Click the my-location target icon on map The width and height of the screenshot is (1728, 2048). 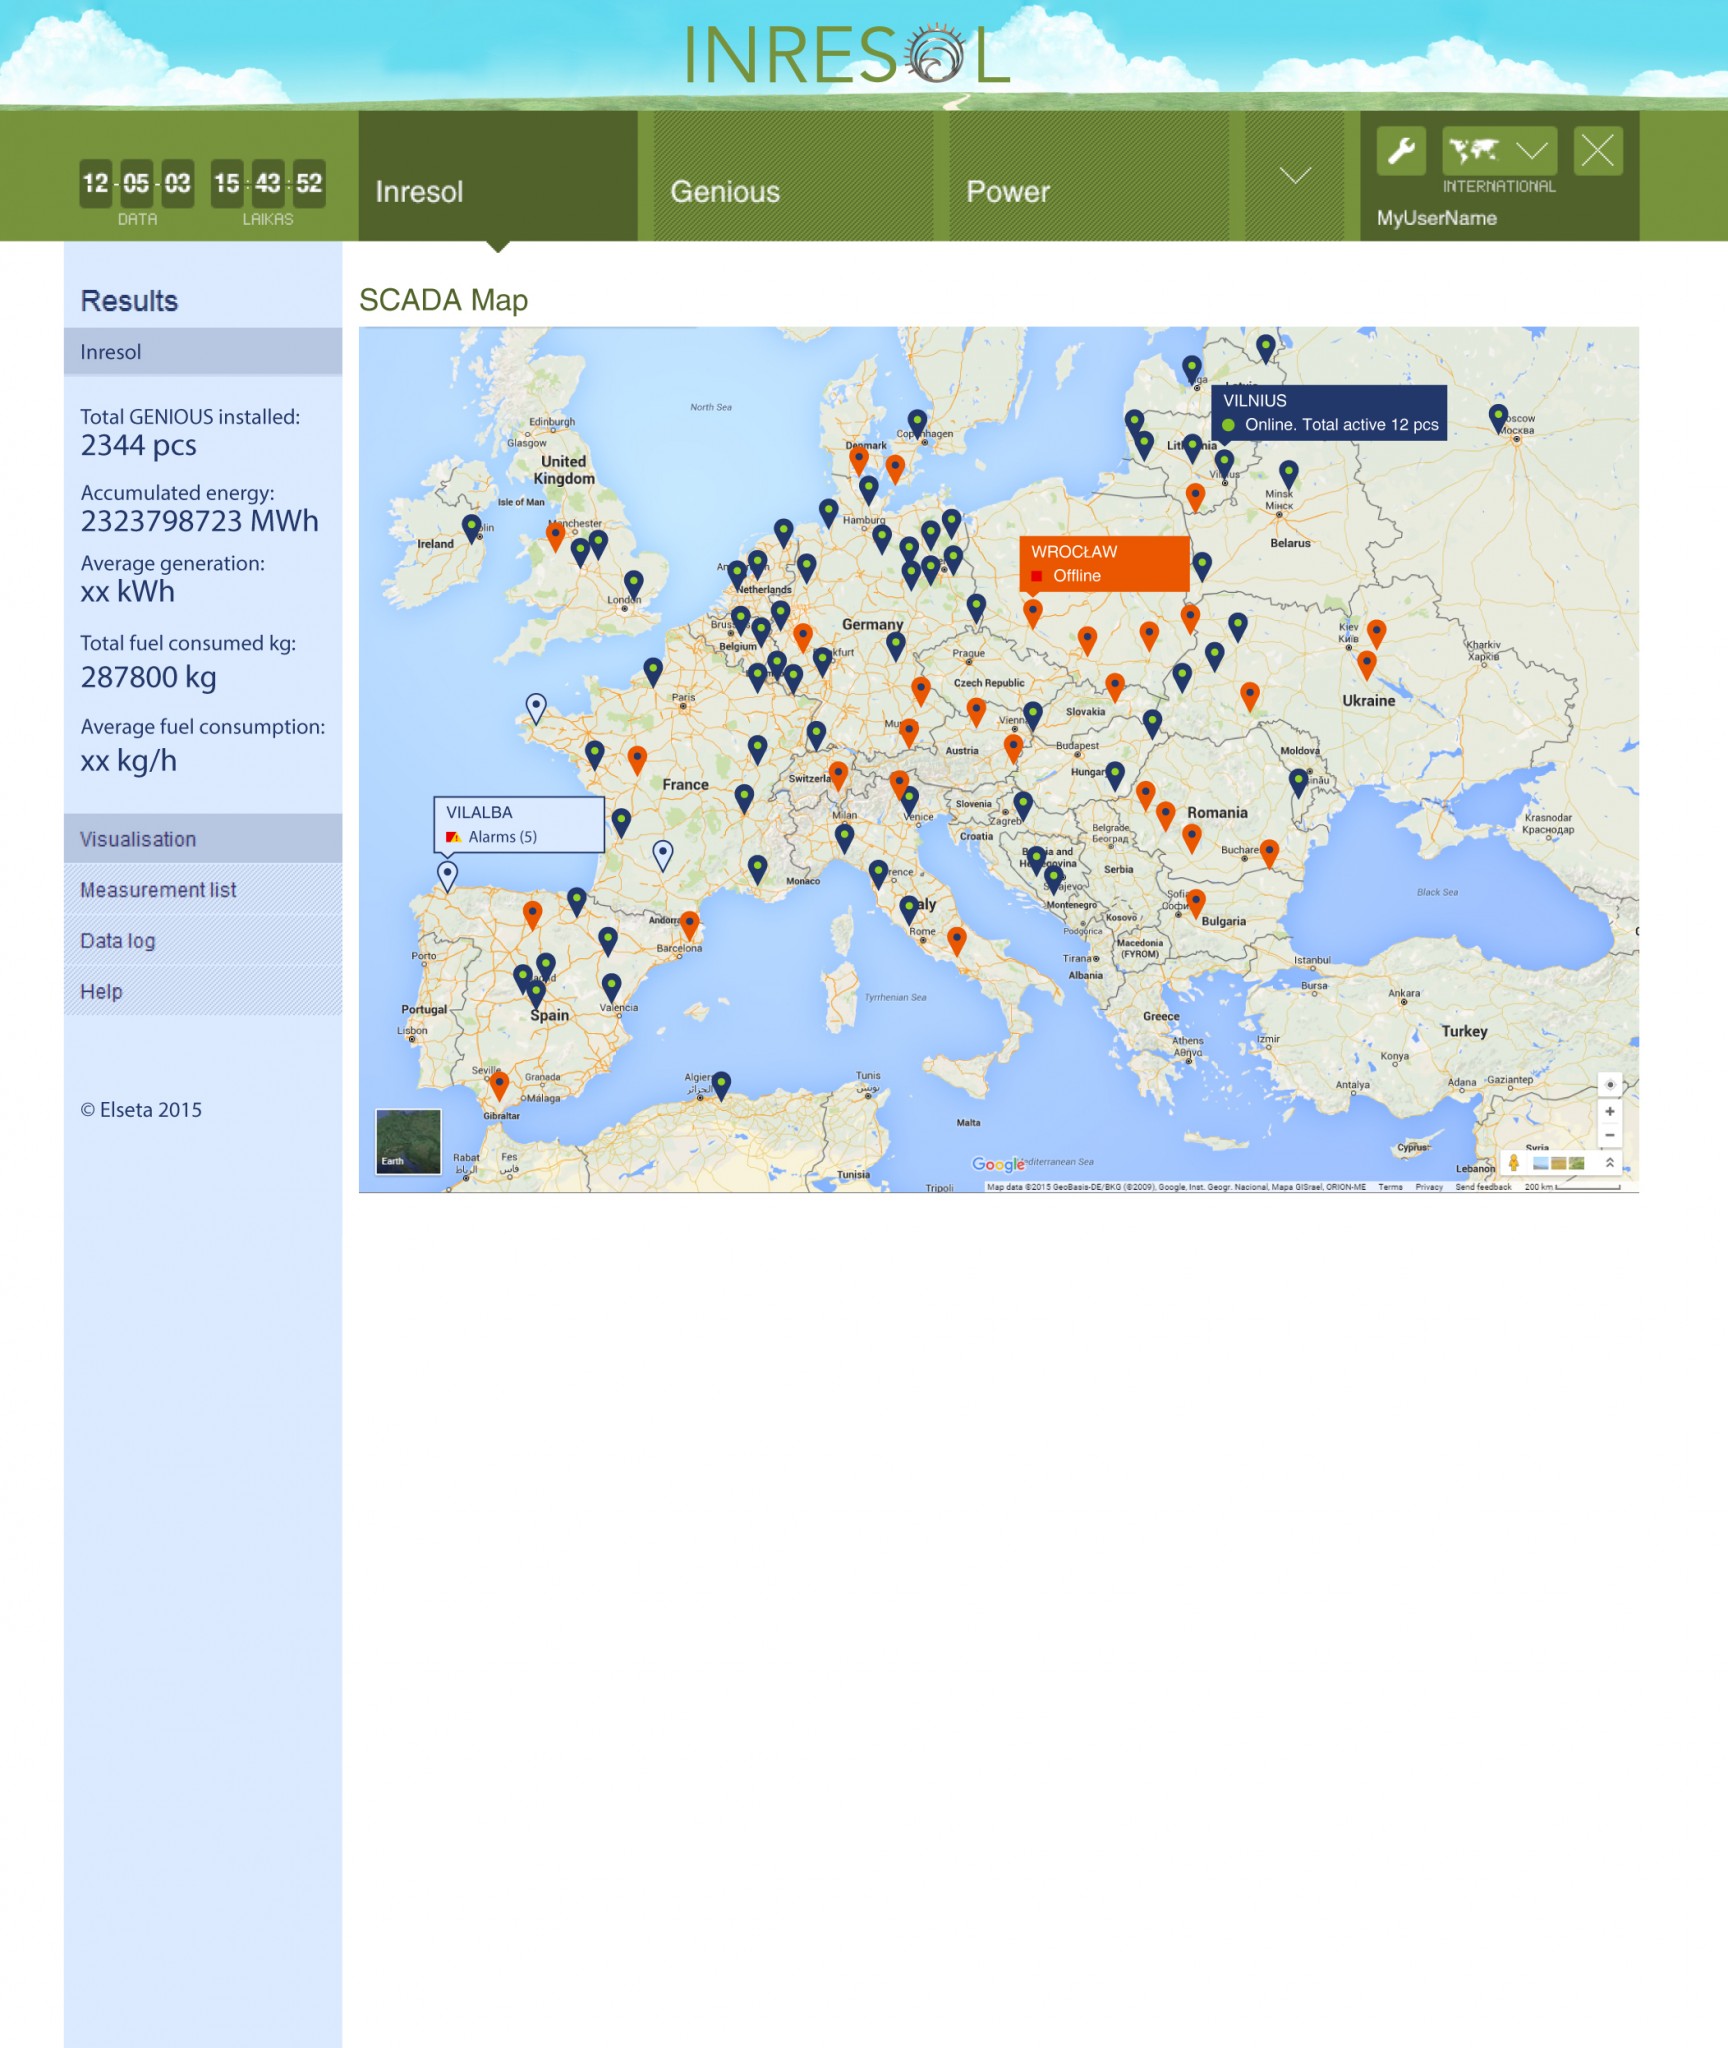coord(1609,1085)
